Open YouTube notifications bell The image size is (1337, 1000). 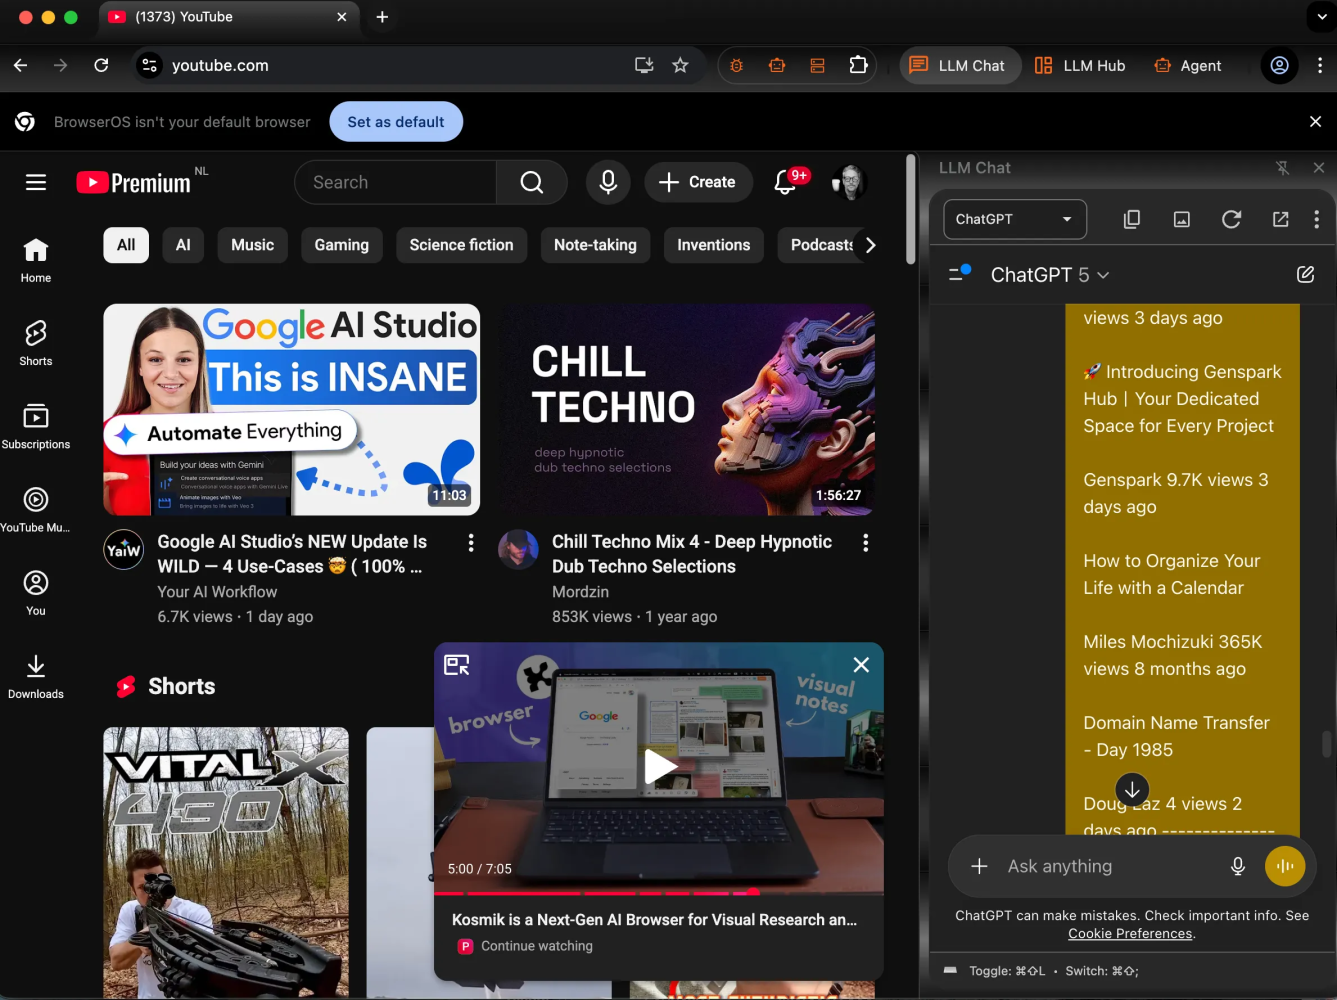(x=786, y=182)
